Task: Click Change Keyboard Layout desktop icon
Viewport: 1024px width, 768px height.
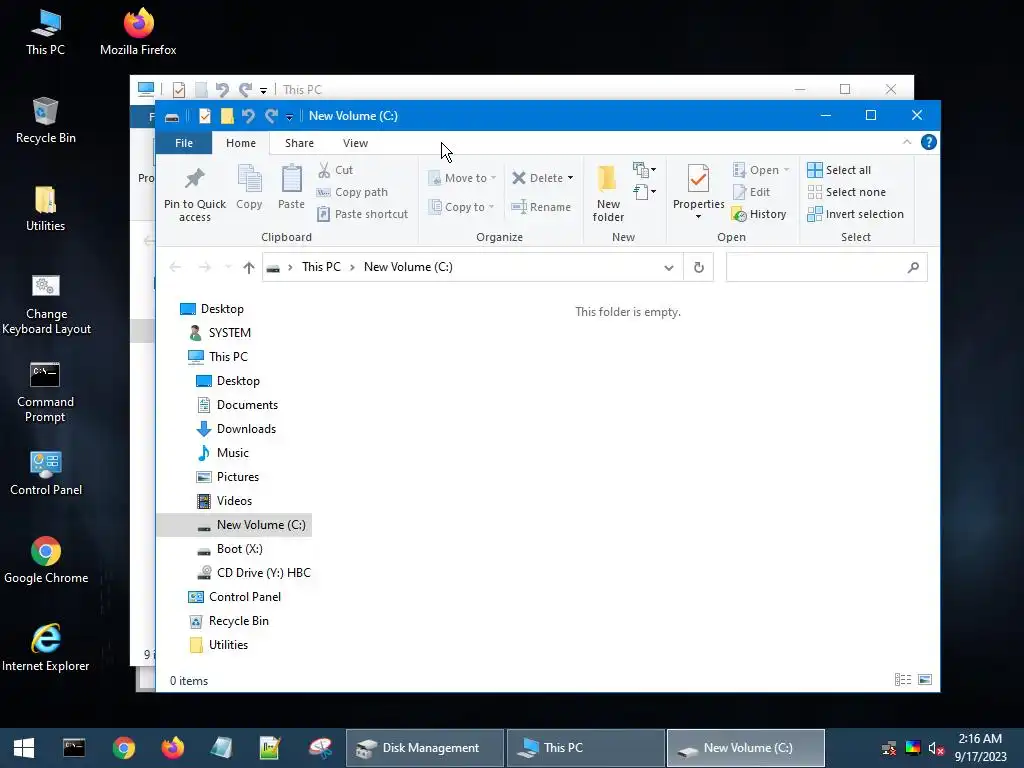Action: tap(46, 304)
